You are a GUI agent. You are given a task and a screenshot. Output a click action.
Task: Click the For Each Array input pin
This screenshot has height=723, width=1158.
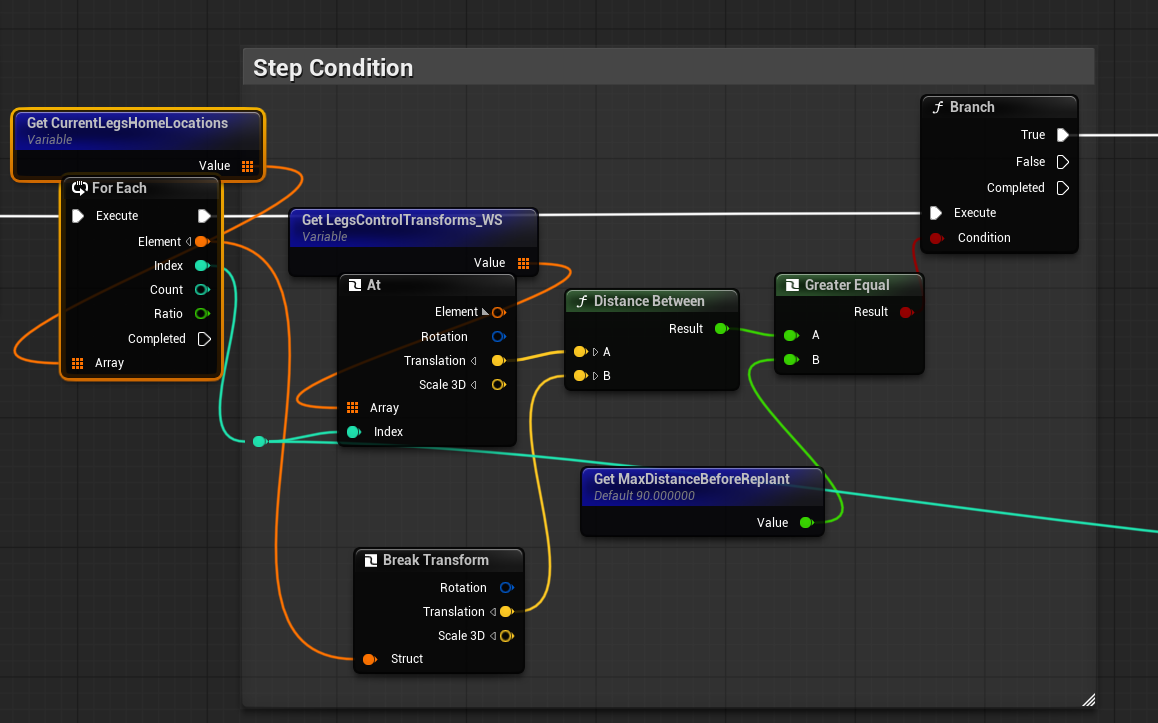coord(78,363)
